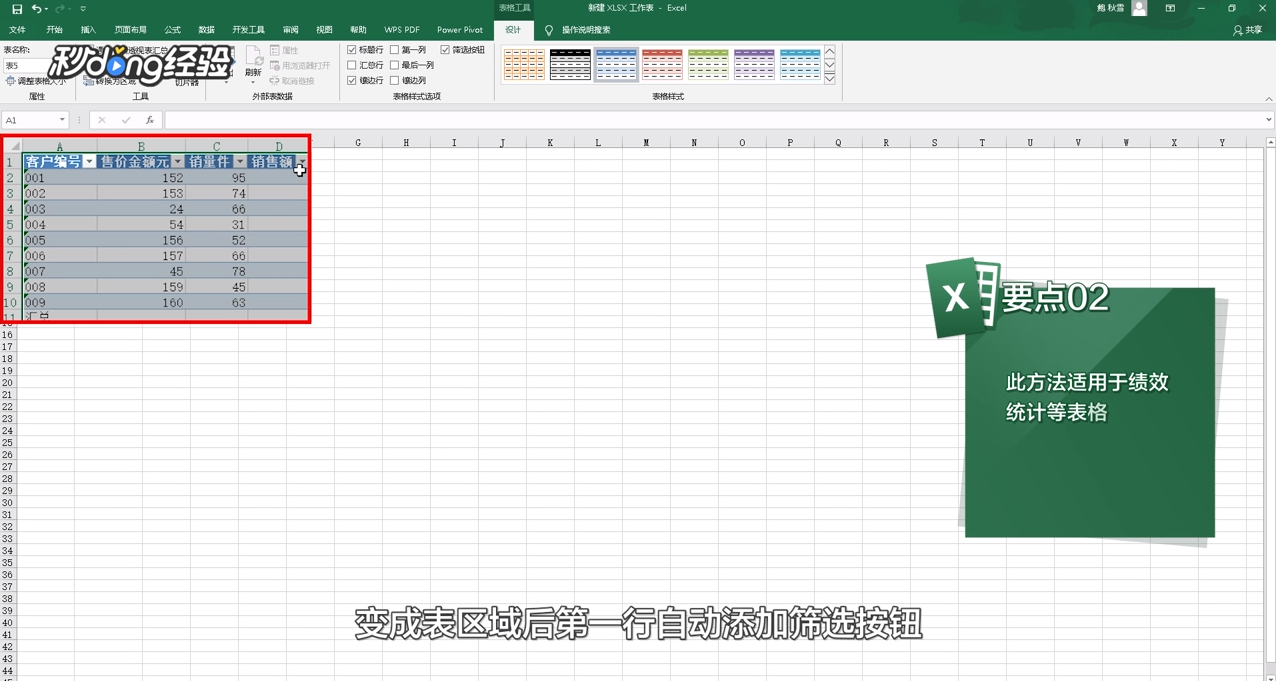Screen dimensions: 1276x681
Task: Click the lightbulb 操作说明搜索 icon
Action: tap(549, 30)
